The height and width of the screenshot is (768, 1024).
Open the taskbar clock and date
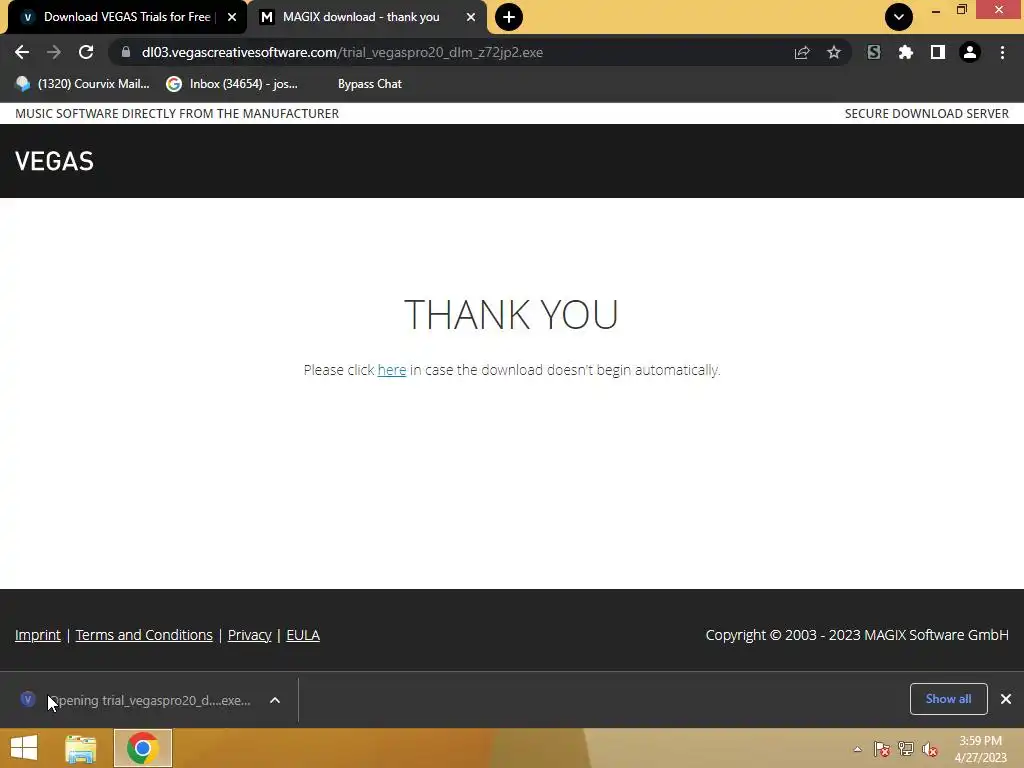[x=980, y=749]
